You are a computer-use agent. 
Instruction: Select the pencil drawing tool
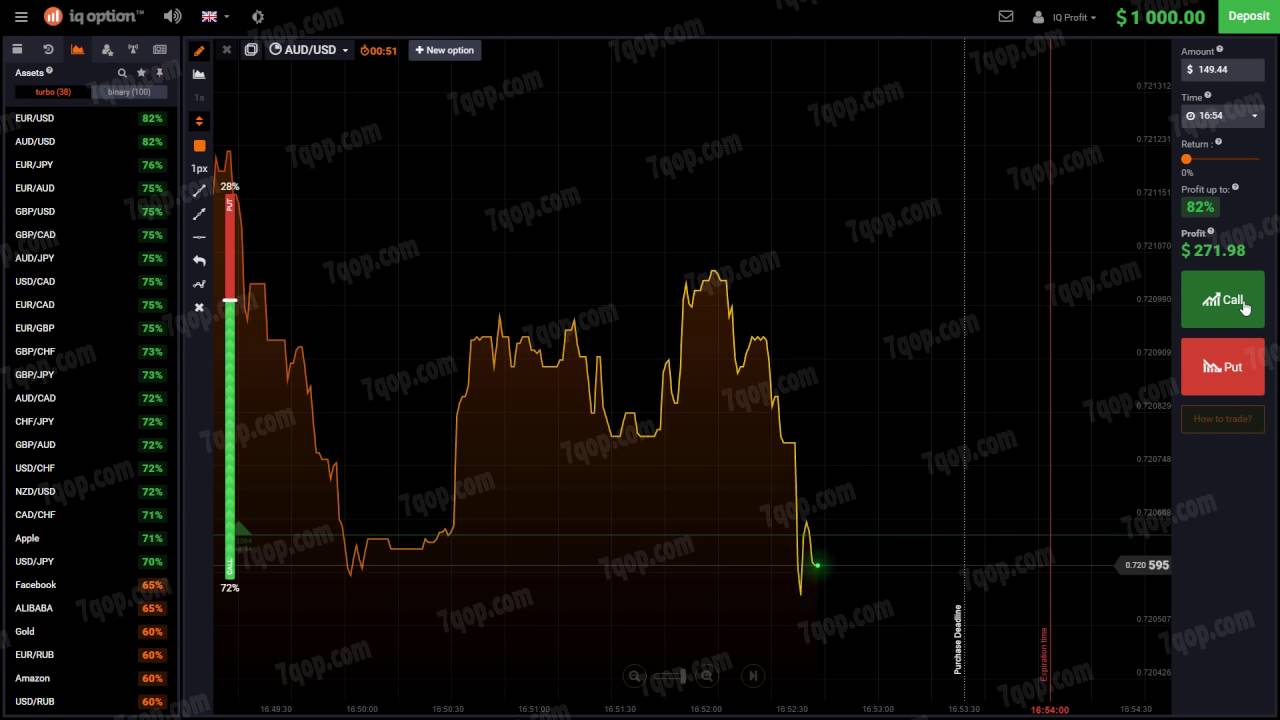click(199, 51)
